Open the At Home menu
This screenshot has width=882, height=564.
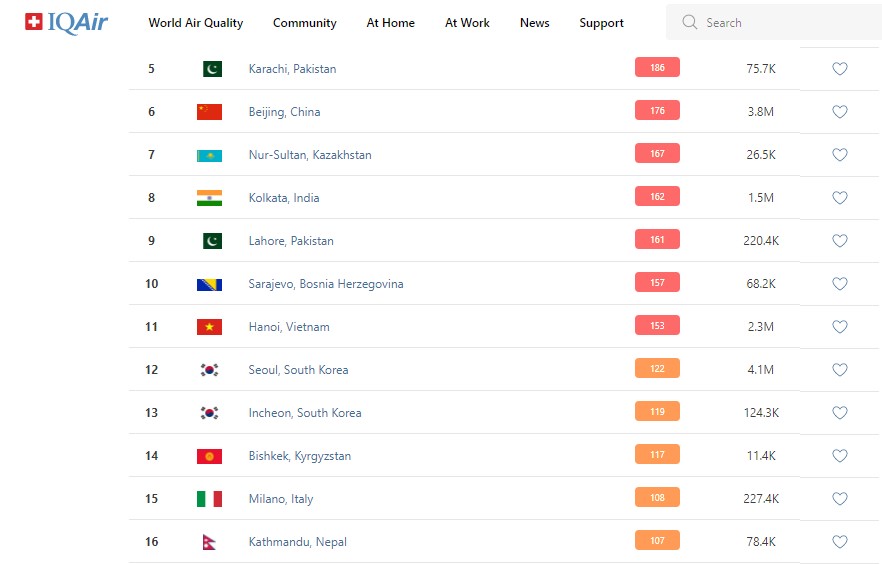coord(391,23)
